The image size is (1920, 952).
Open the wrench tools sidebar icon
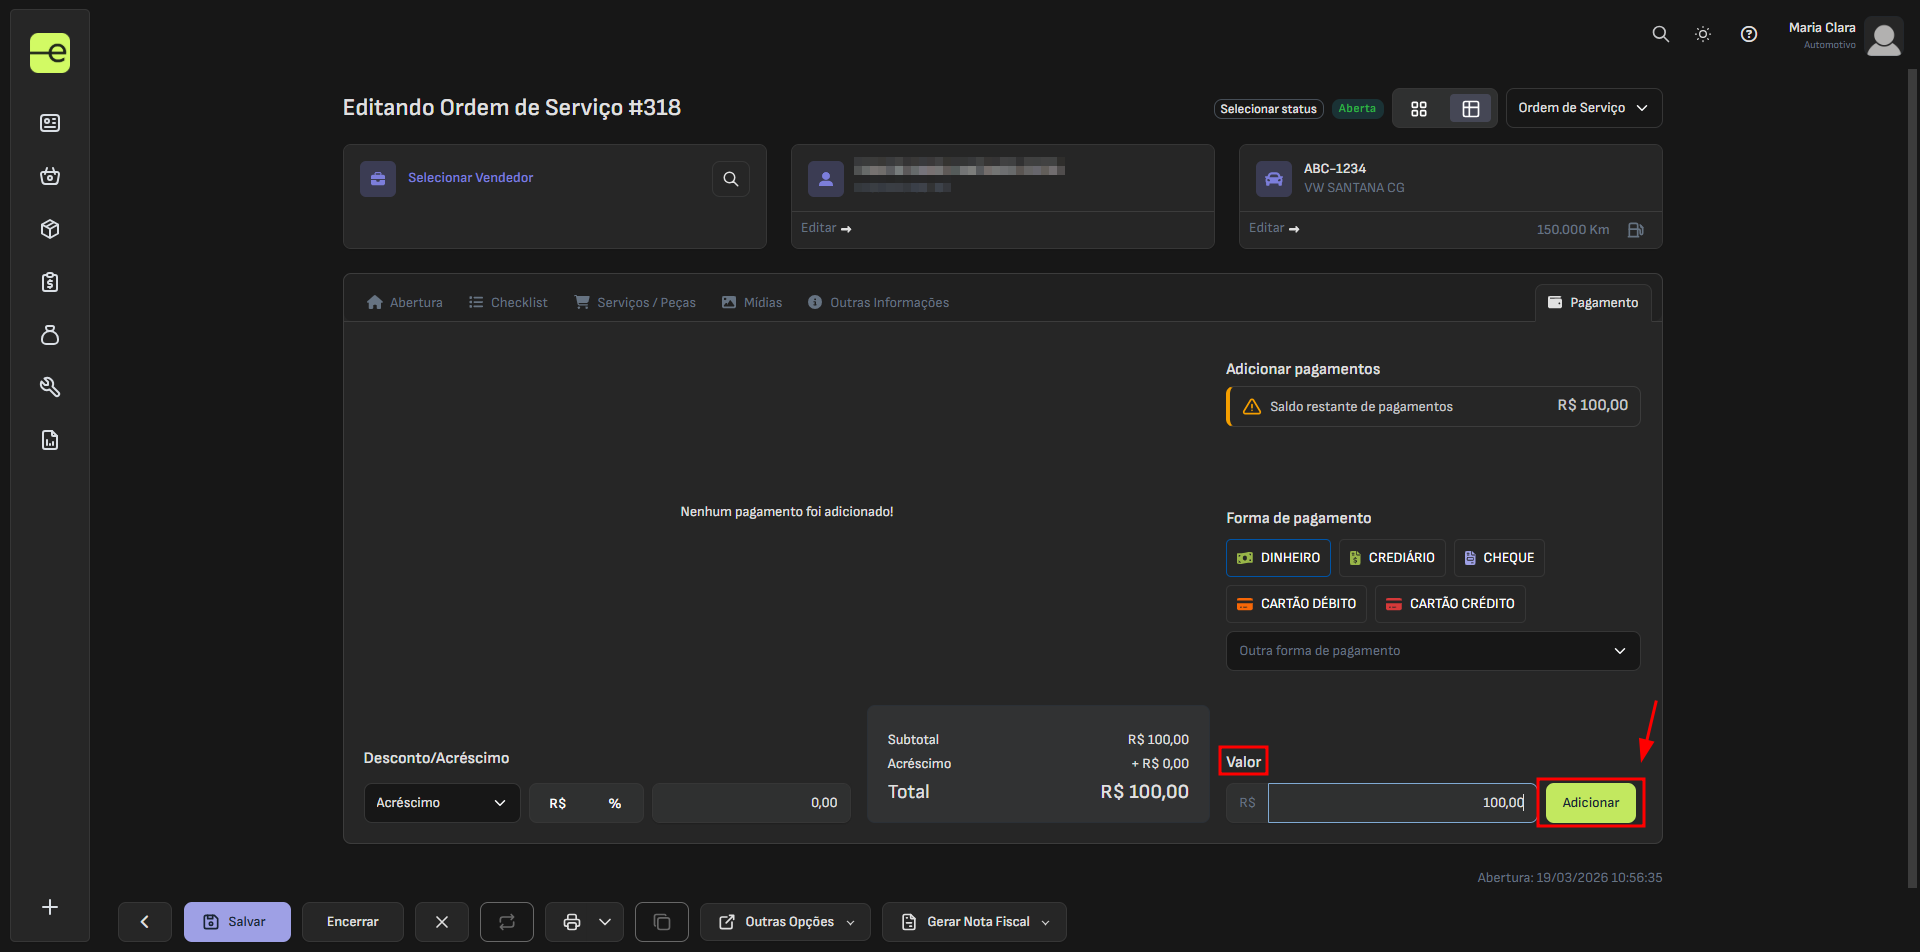50,387
